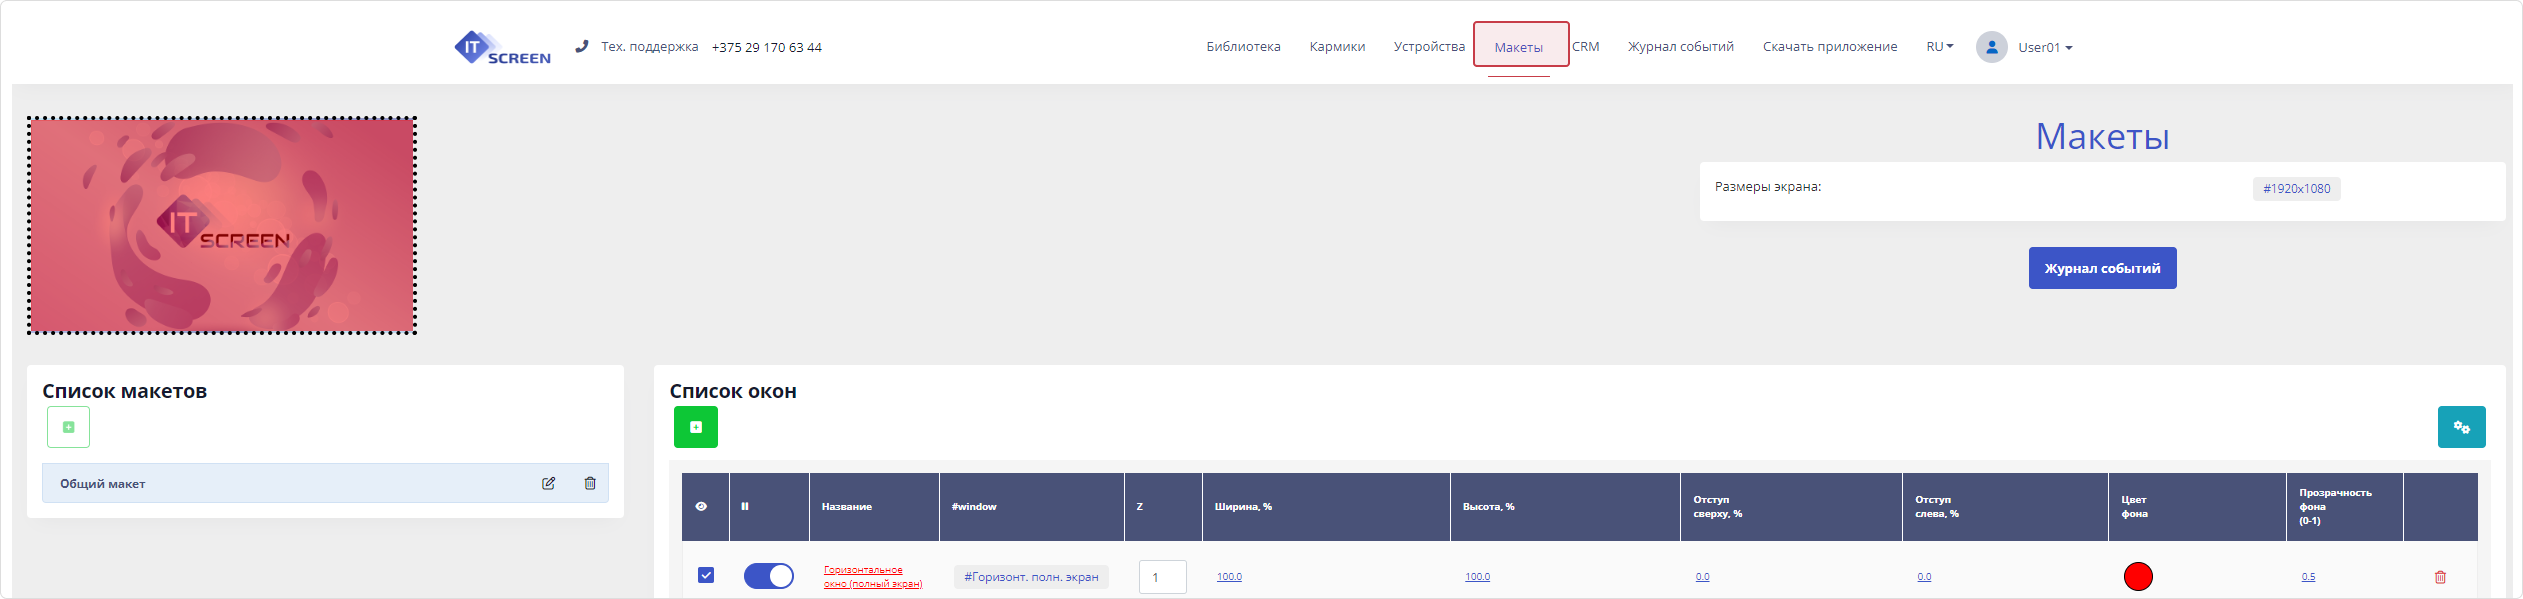
Task: Uncheck the window visibility checkbox
Action: coord(706,575)
